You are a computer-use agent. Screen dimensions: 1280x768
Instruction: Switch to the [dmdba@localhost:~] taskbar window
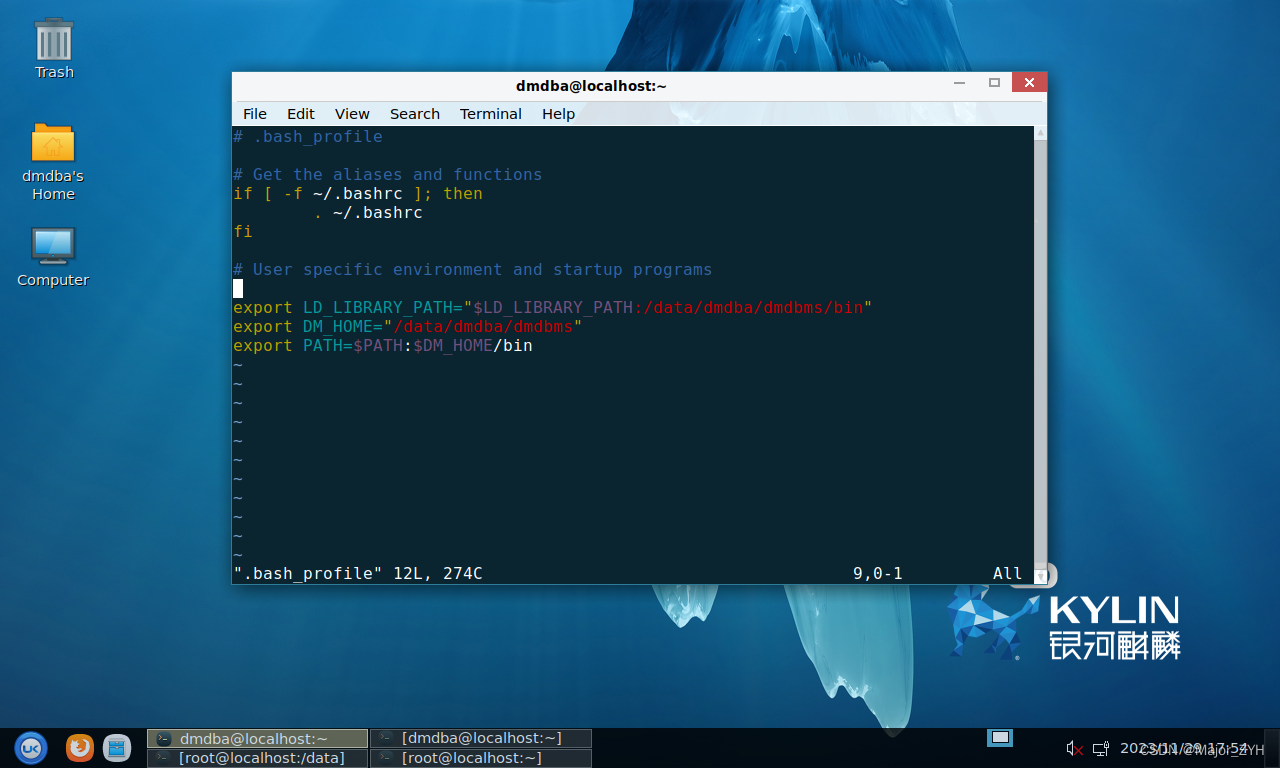[x=481, y=738]
